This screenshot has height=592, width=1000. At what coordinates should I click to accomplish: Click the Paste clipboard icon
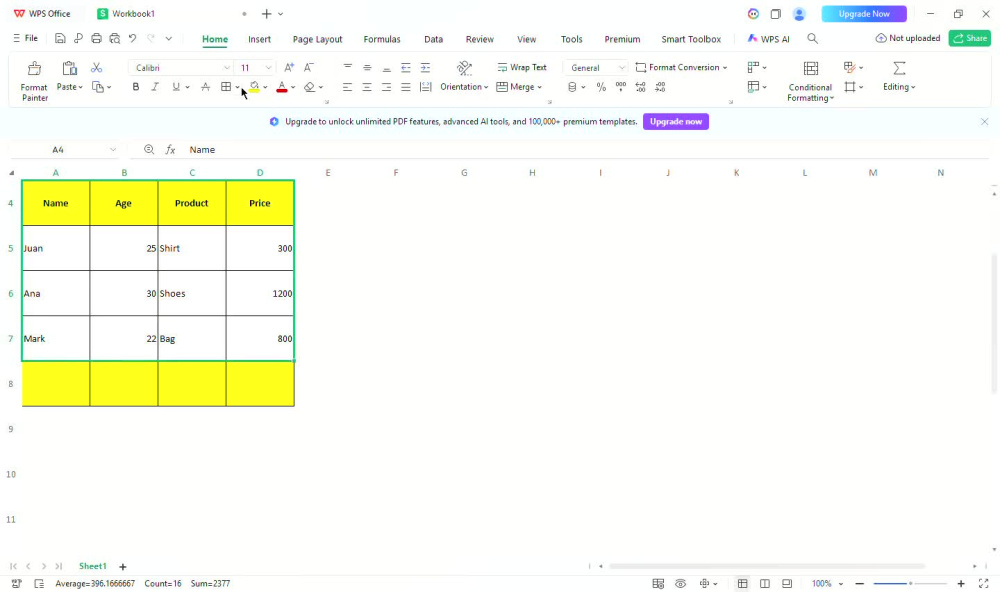[70, 68]
